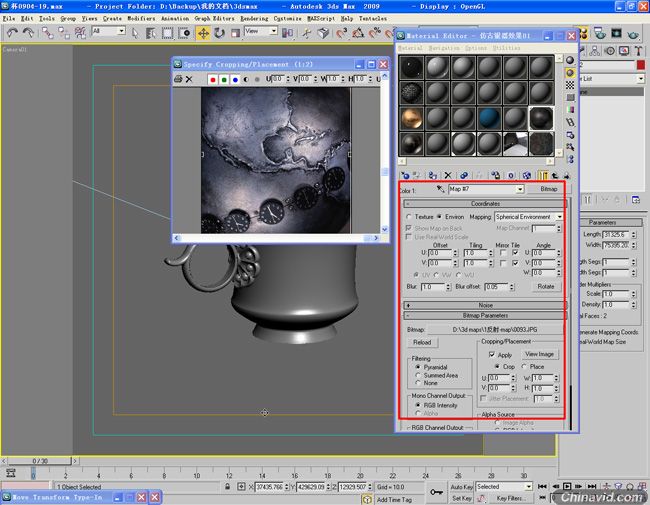Image resolution: width=650 pixels, height=505 pixels.
Task: Toggle the U Mirror checkbox
Action: point(503,252)
